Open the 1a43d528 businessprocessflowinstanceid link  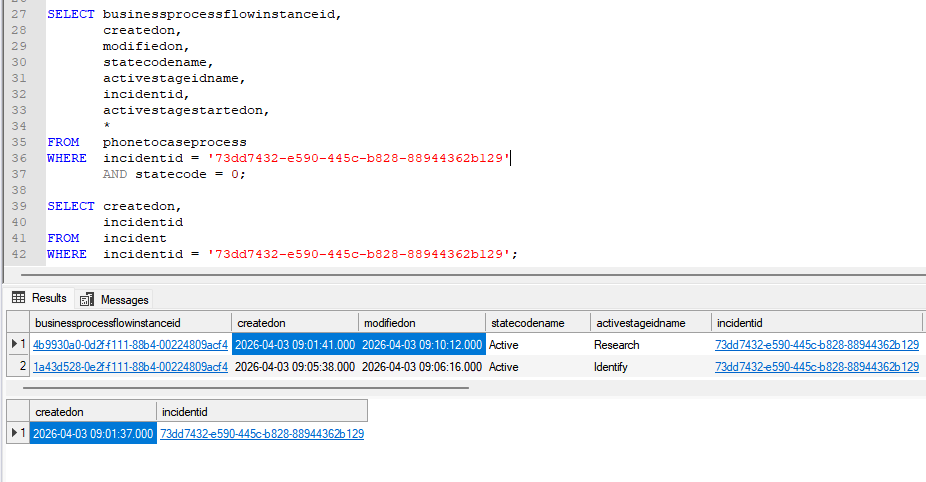pyautogui.click(x=130, y=367)
